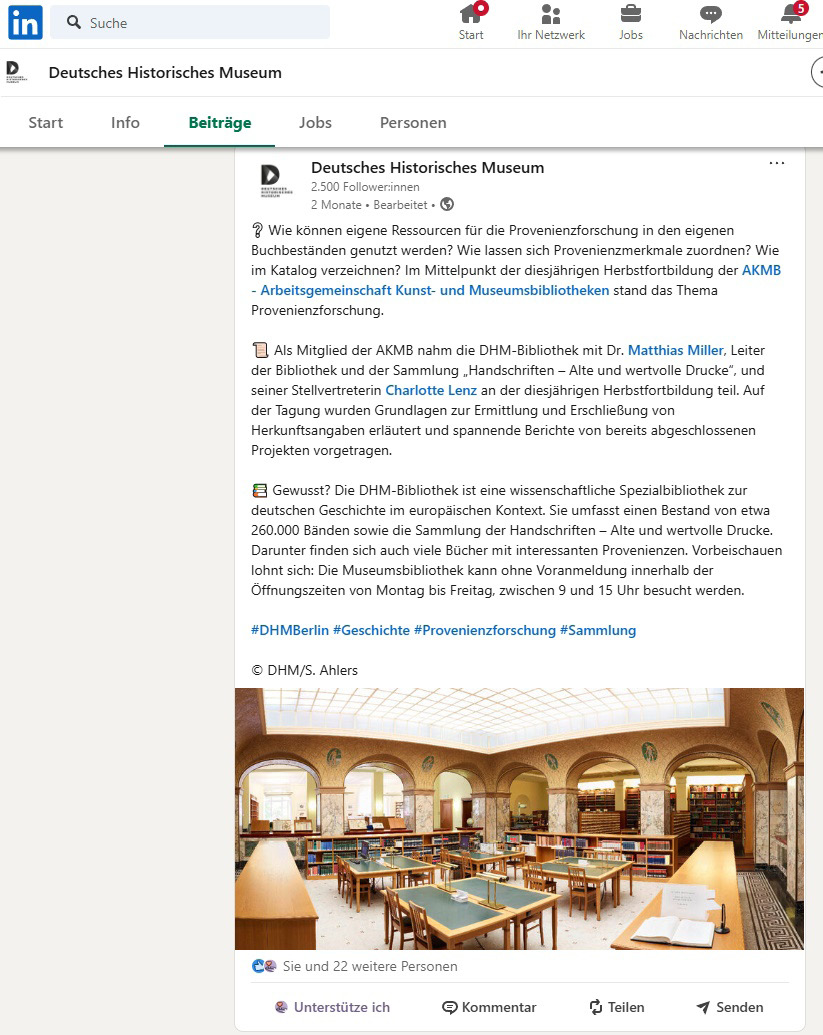Click the globe visibility icon on the post
This screenshot has height=1035, width=823.
coord(447,204)
